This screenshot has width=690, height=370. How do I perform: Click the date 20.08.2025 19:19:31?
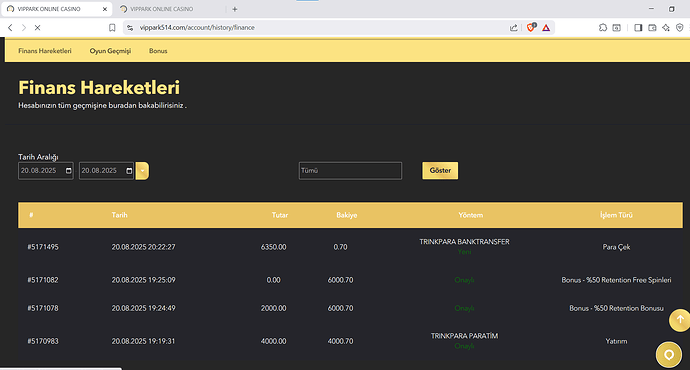(143, 341)
